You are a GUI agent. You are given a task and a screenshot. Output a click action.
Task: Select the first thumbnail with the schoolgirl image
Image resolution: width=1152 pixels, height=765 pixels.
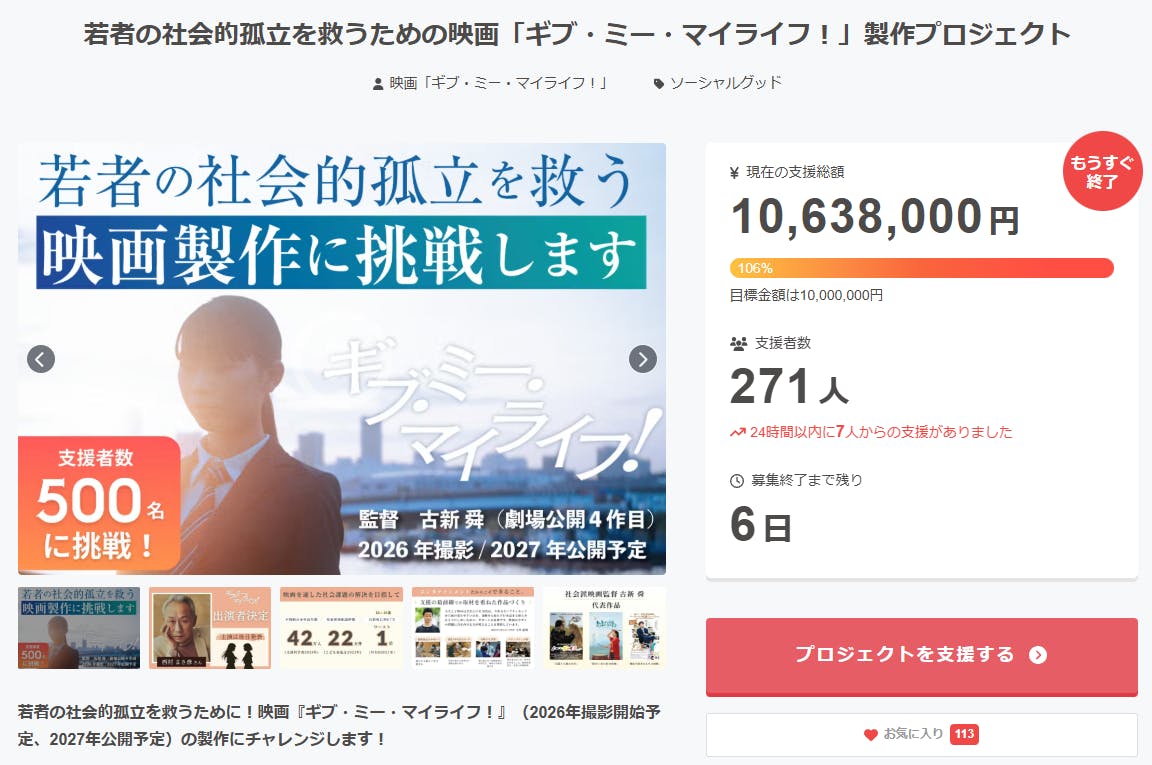pos(79,628)
